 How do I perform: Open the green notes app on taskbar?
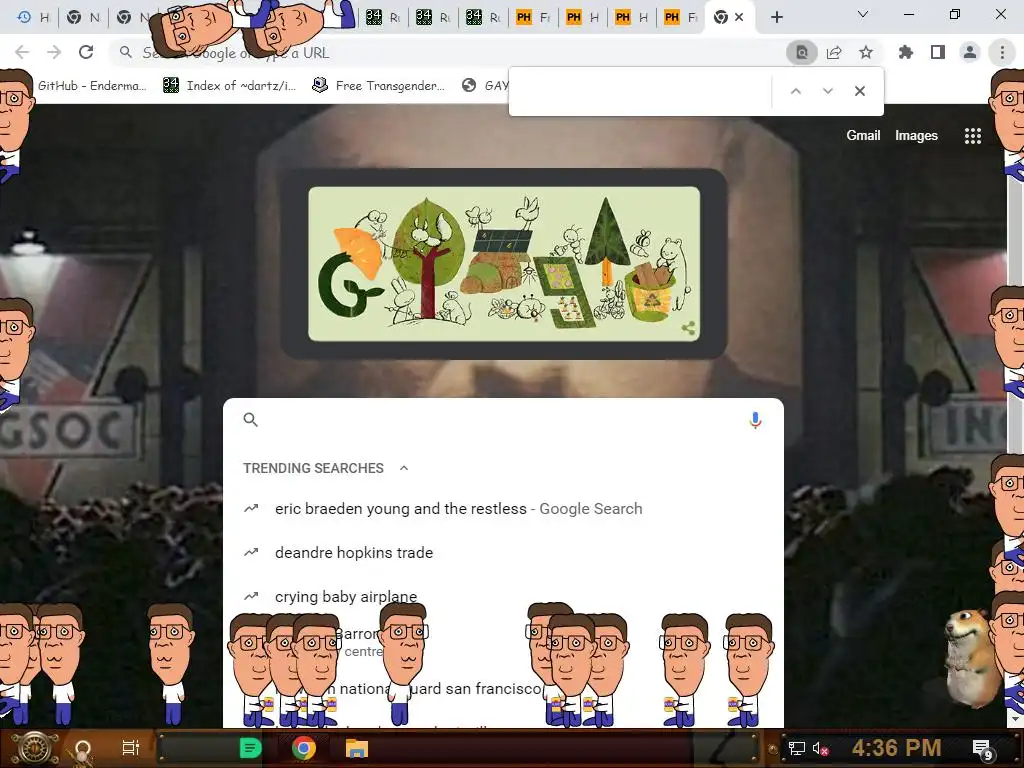251,748
